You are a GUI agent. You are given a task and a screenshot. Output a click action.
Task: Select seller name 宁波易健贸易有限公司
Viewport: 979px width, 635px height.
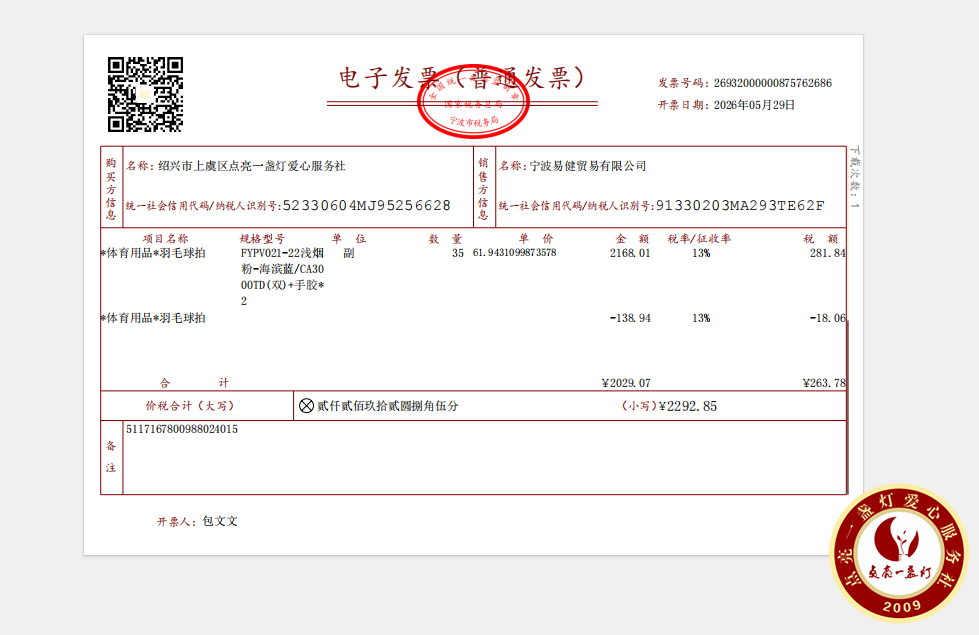coord(588,166)
